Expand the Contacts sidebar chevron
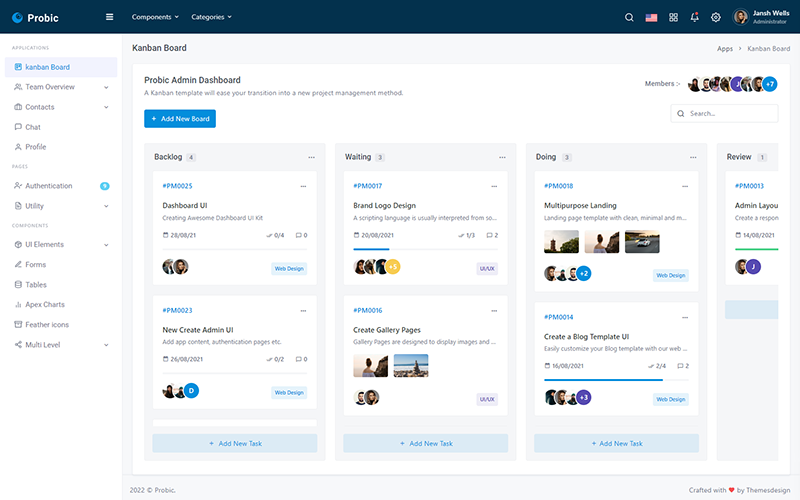The width and height of the screenshot is (800, 500). pyautogui.click(x=106, y=107)
